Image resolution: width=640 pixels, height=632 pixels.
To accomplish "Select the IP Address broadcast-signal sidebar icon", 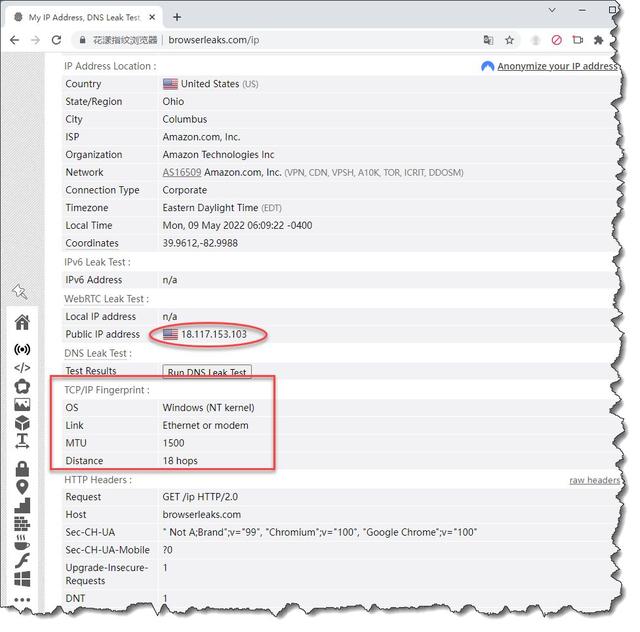I will click(x=22, y=349).
